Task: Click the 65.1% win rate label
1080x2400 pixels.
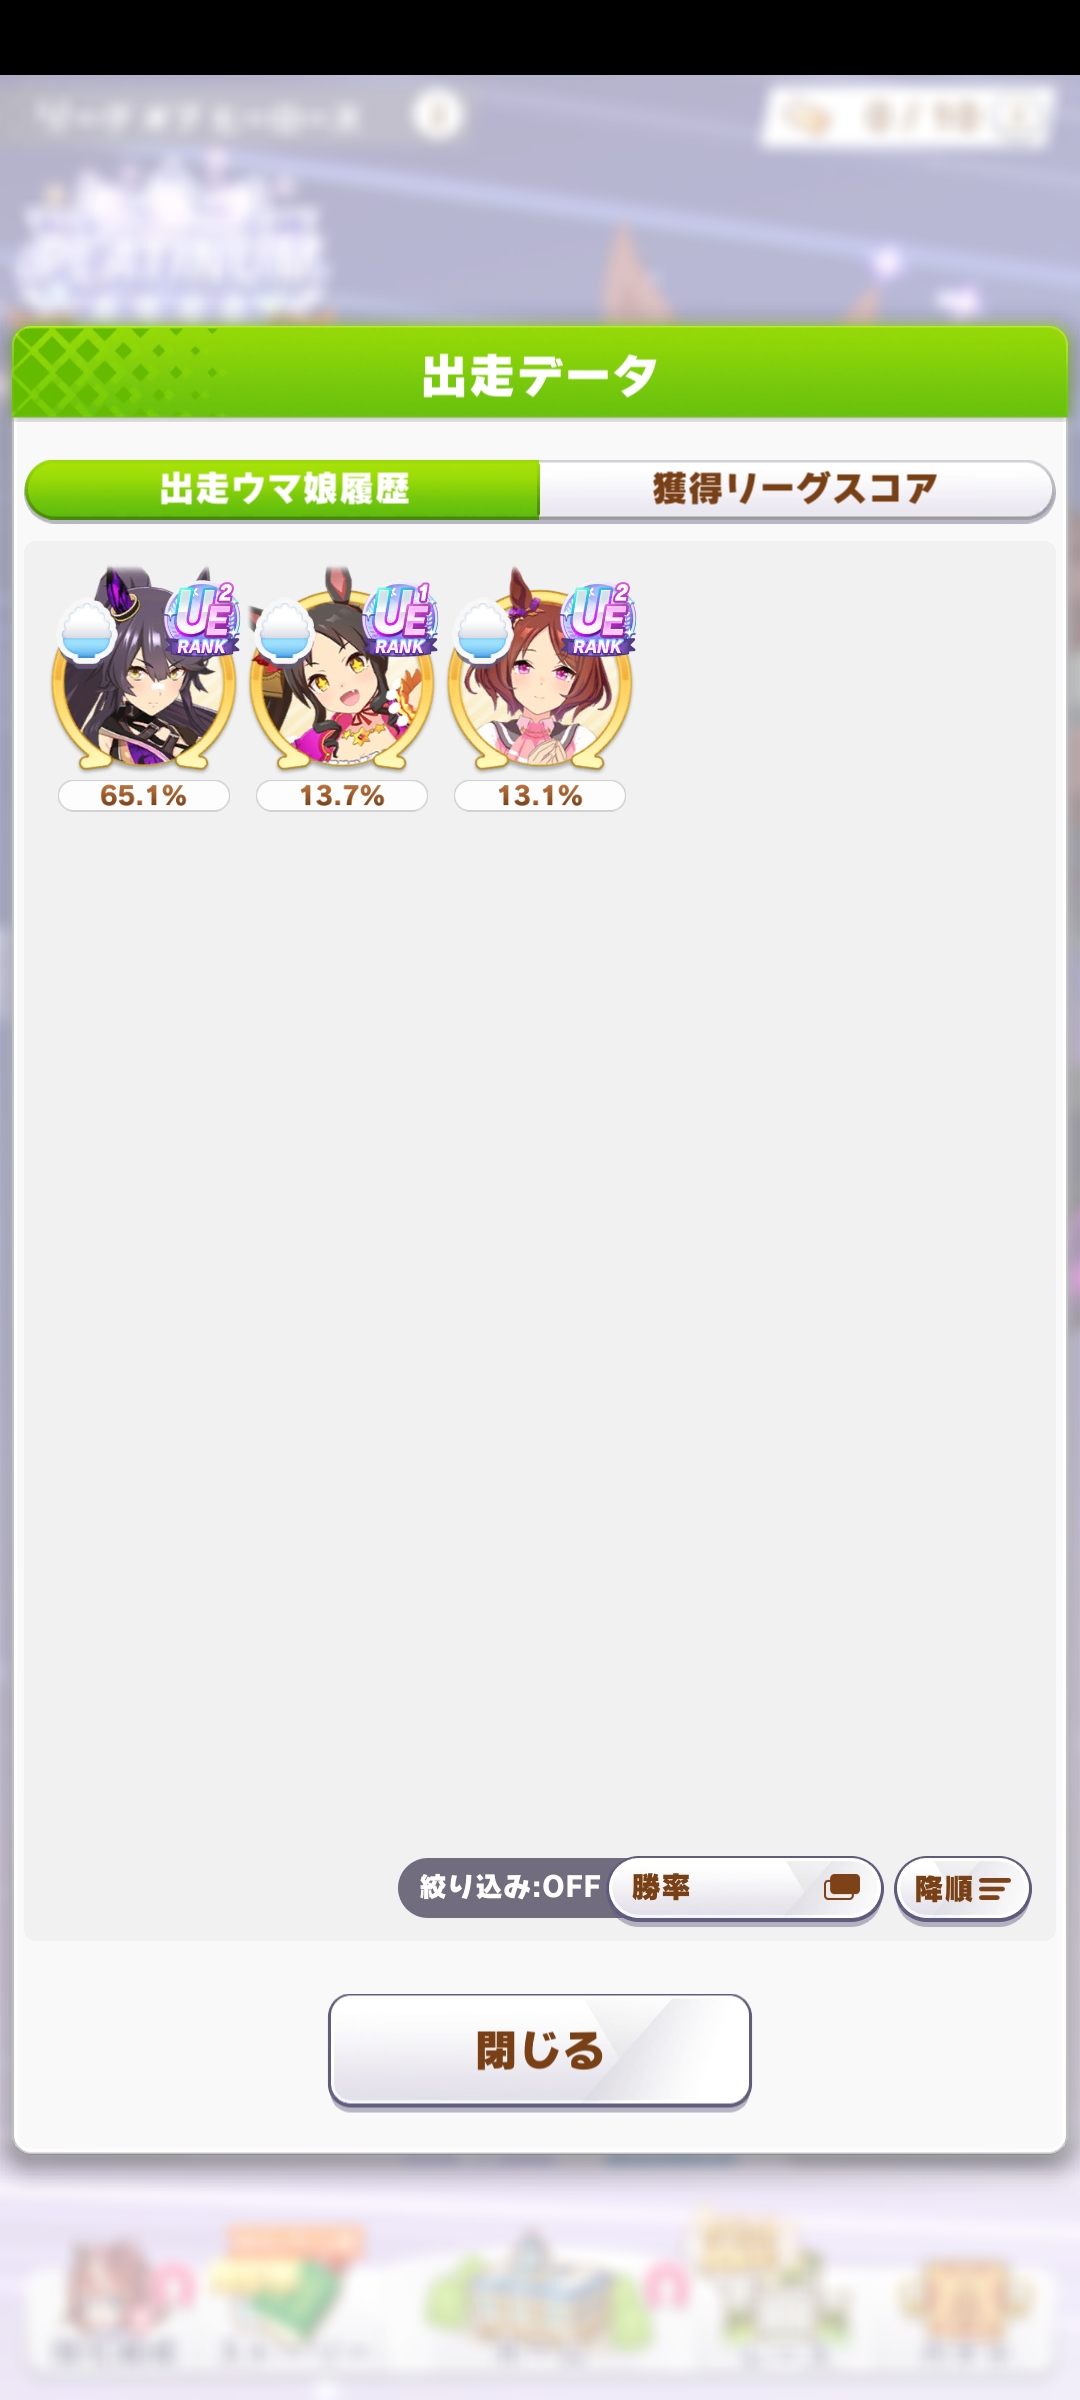Action: (144, 796)
